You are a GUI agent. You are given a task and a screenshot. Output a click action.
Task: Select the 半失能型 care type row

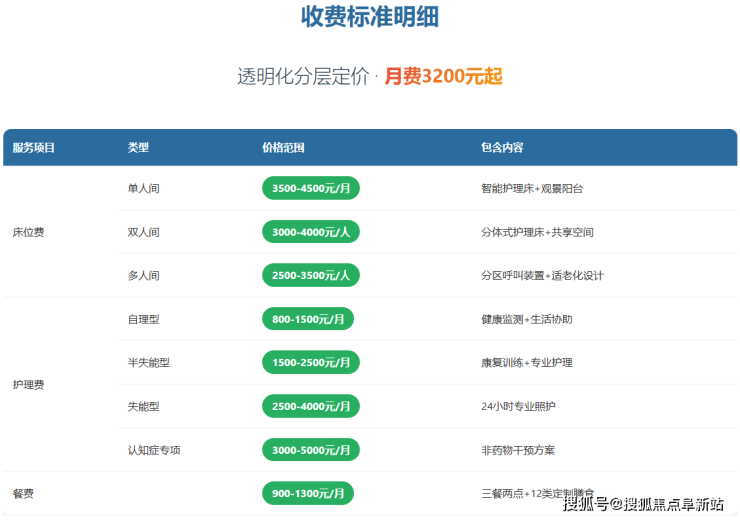coord(149,362)
